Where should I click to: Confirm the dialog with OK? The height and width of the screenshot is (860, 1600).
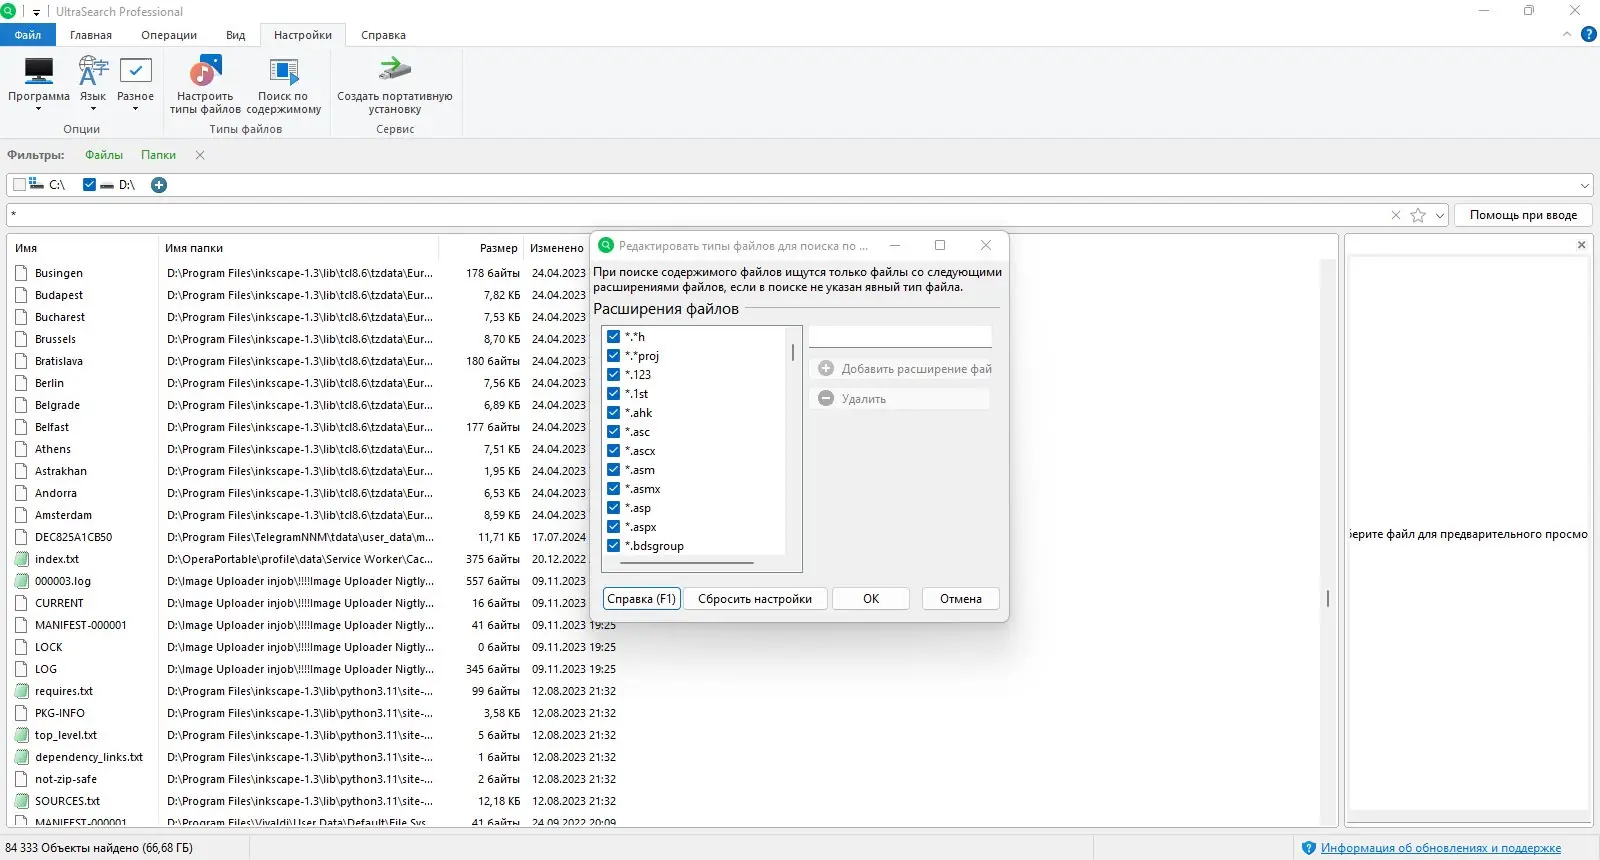871,599
